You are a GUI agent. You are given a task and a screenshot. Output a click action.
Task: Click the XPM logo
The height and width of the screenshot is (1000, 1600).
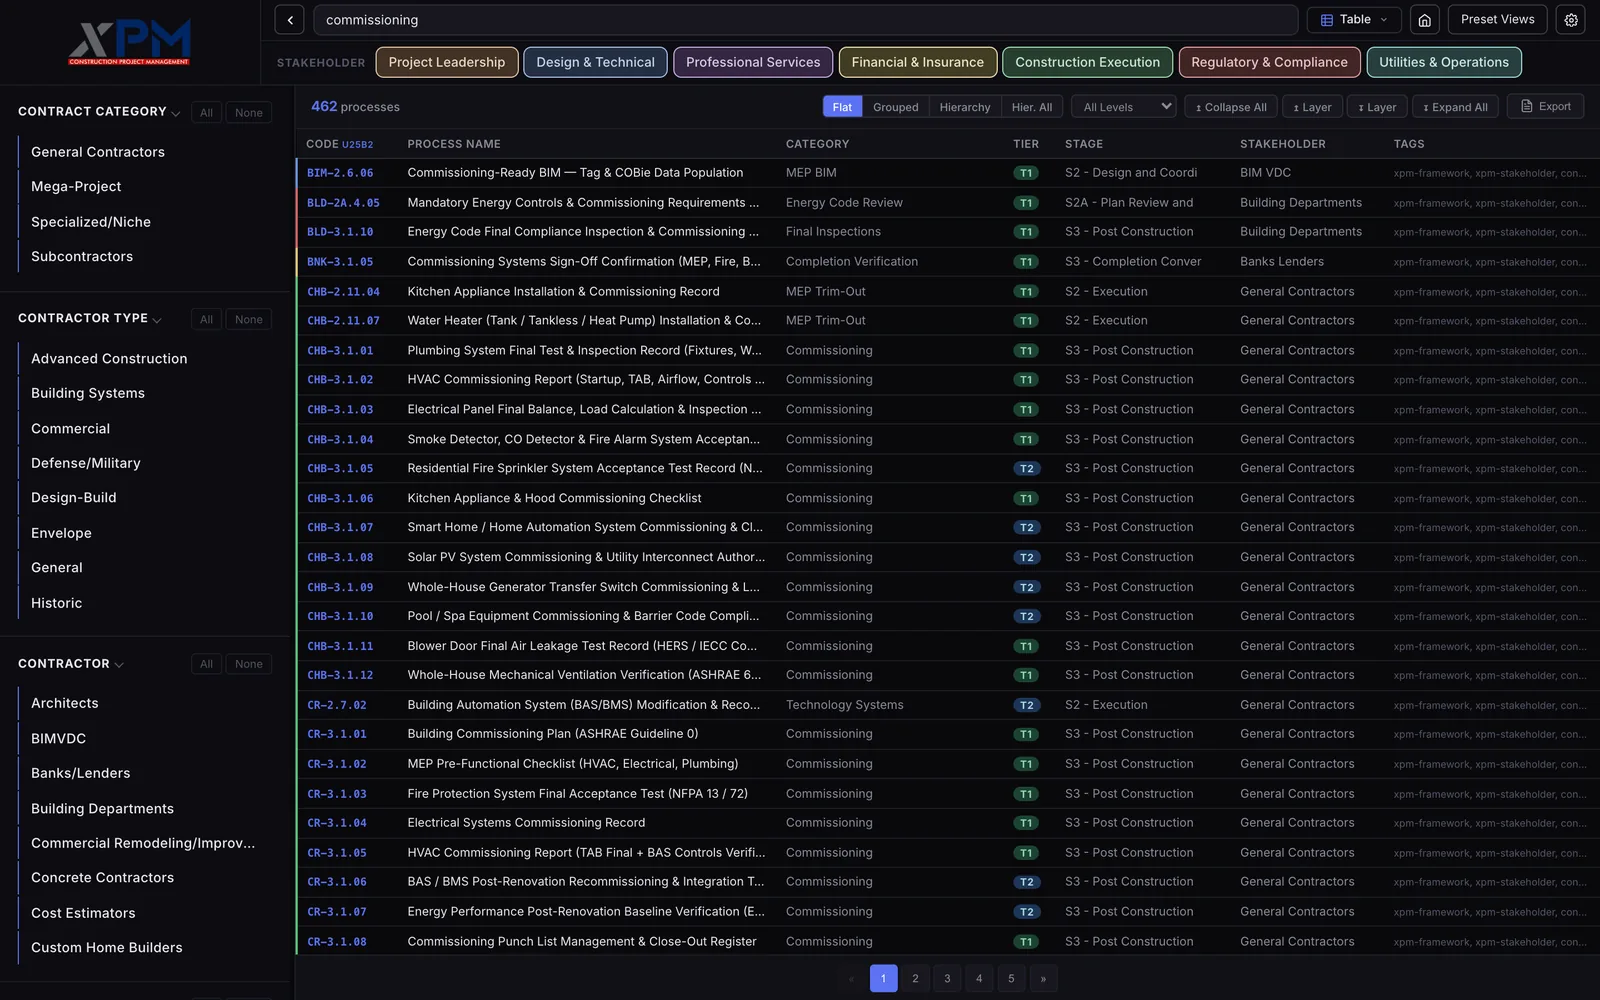click(130, 42)
